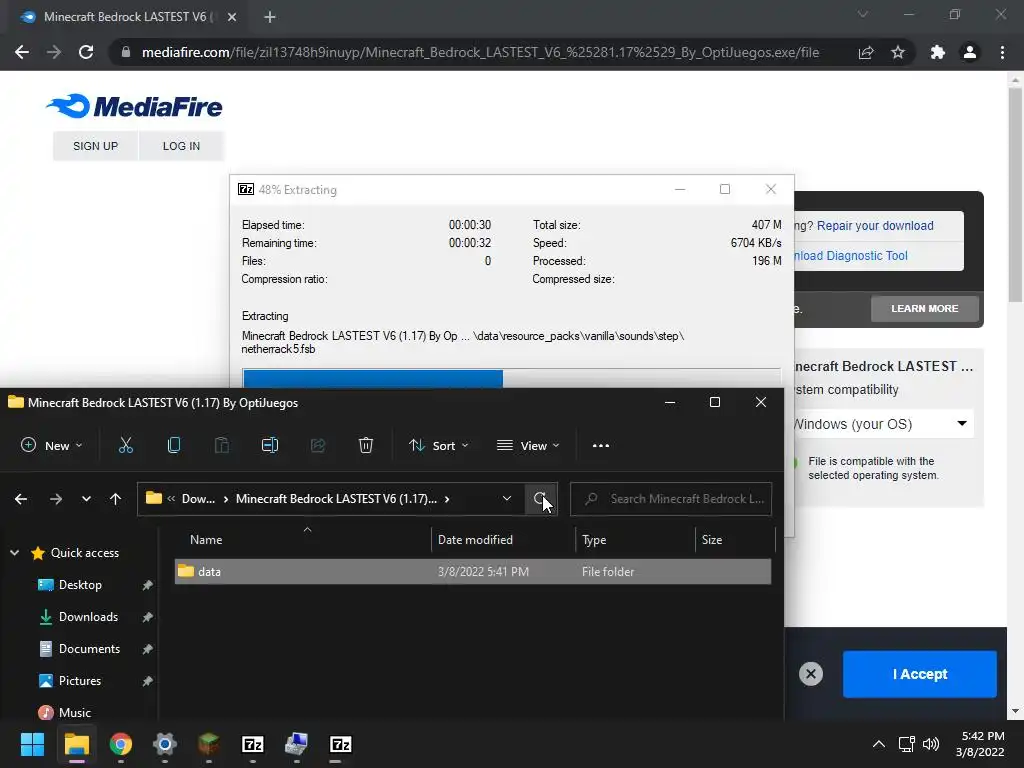Click the 7-Zip extraction progress bar
This screenshot has width=1024, height=768.
tap(511, 378)
